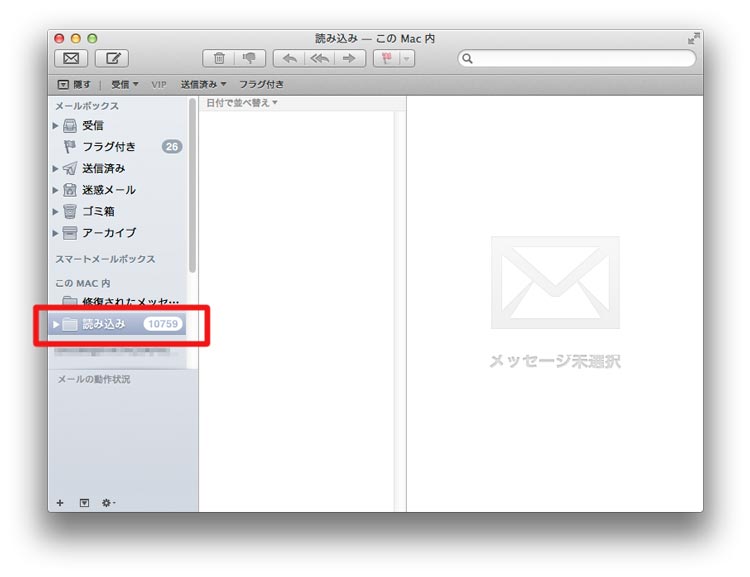Click the sidebar vertical scrollbar
The width and height of the screenshot is (750, 577).
click(x=192, y=185)
